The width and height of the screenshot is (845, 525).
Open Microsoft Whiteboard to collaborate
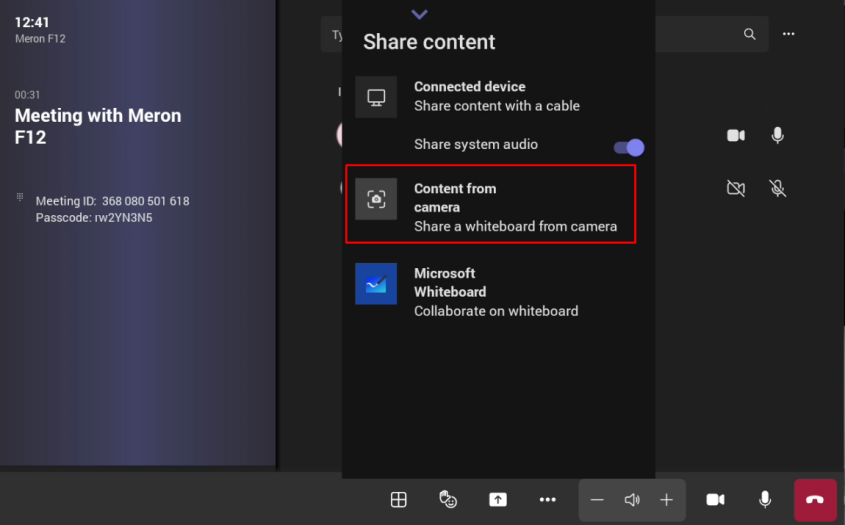pos(496,292)
